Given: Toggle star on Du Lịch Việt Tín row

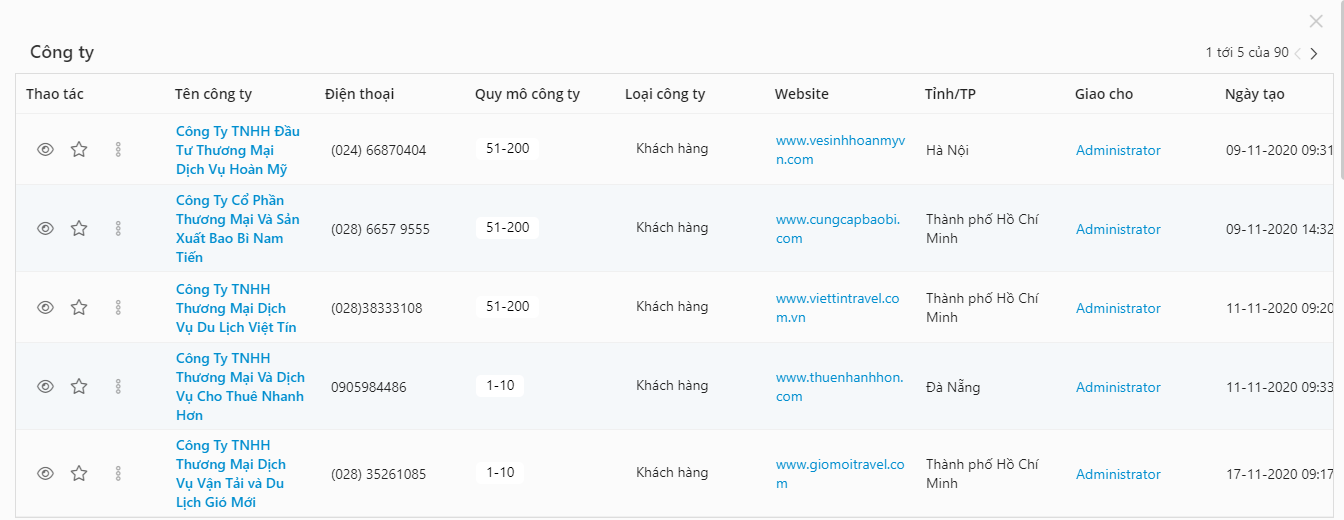Looking at the screenshot, I should coord(79,307).
